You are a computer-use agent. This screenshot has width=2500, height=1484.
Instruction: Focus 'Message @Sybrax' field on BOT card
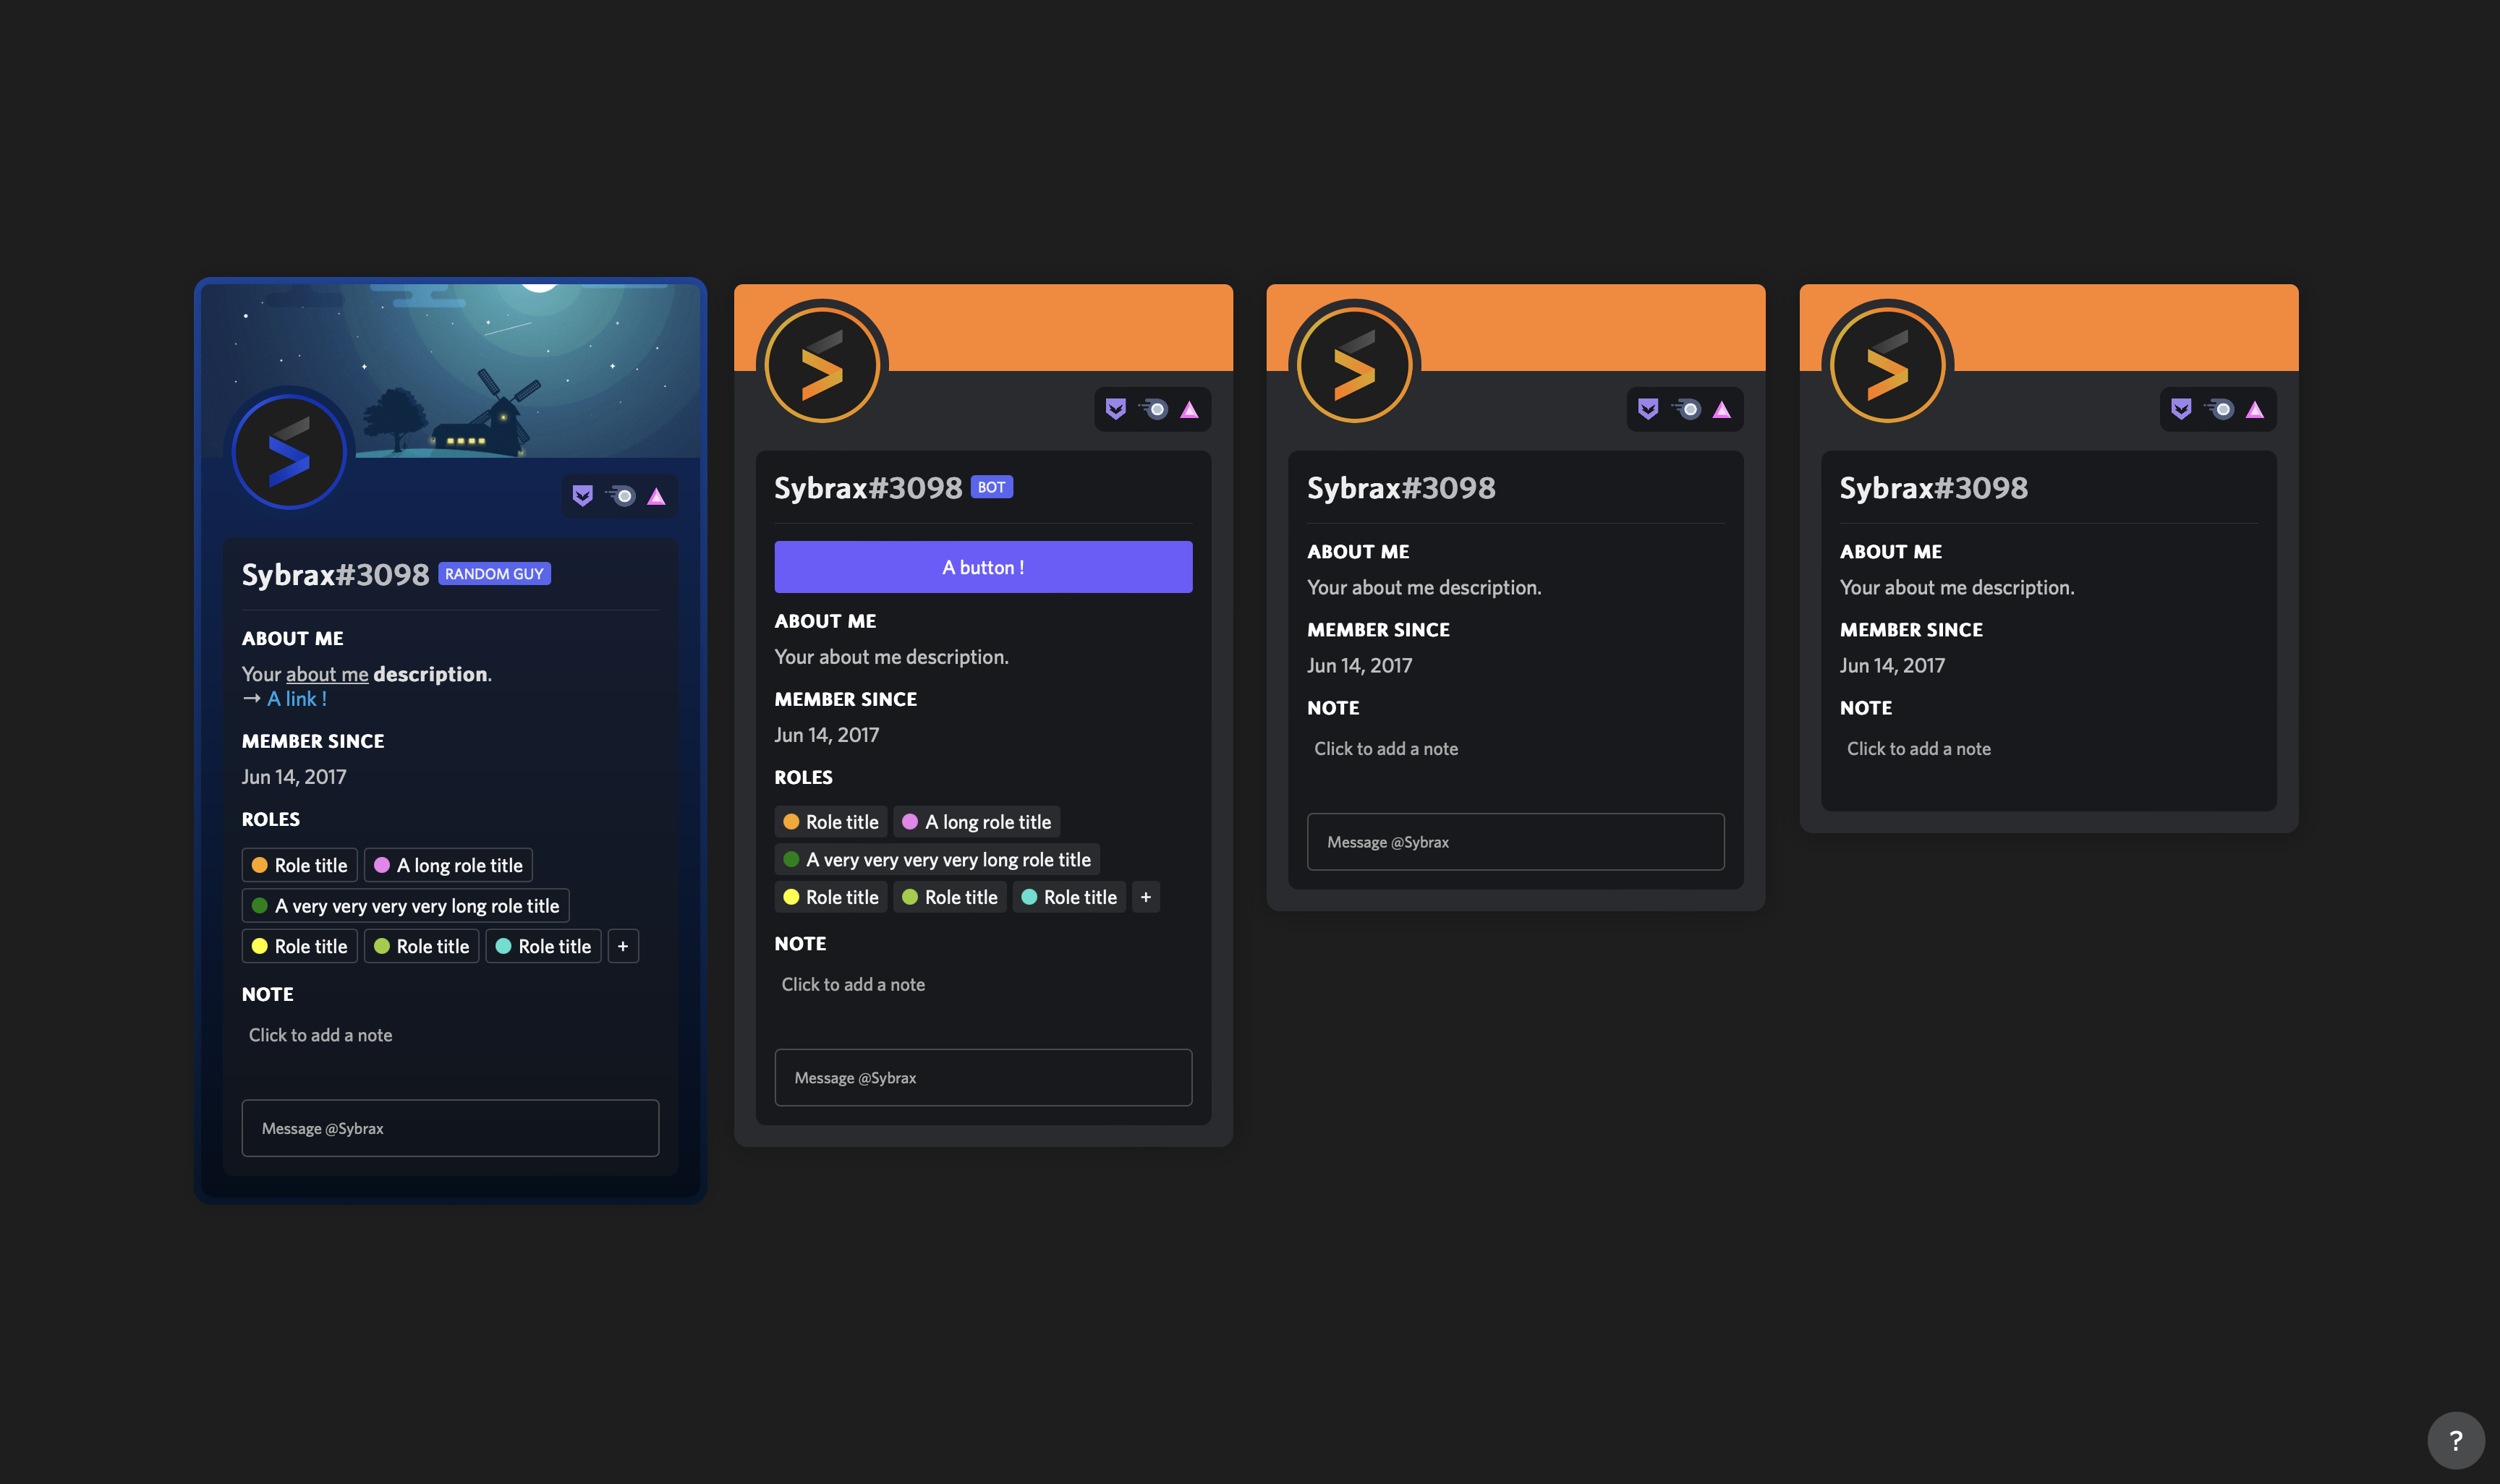982,1078
